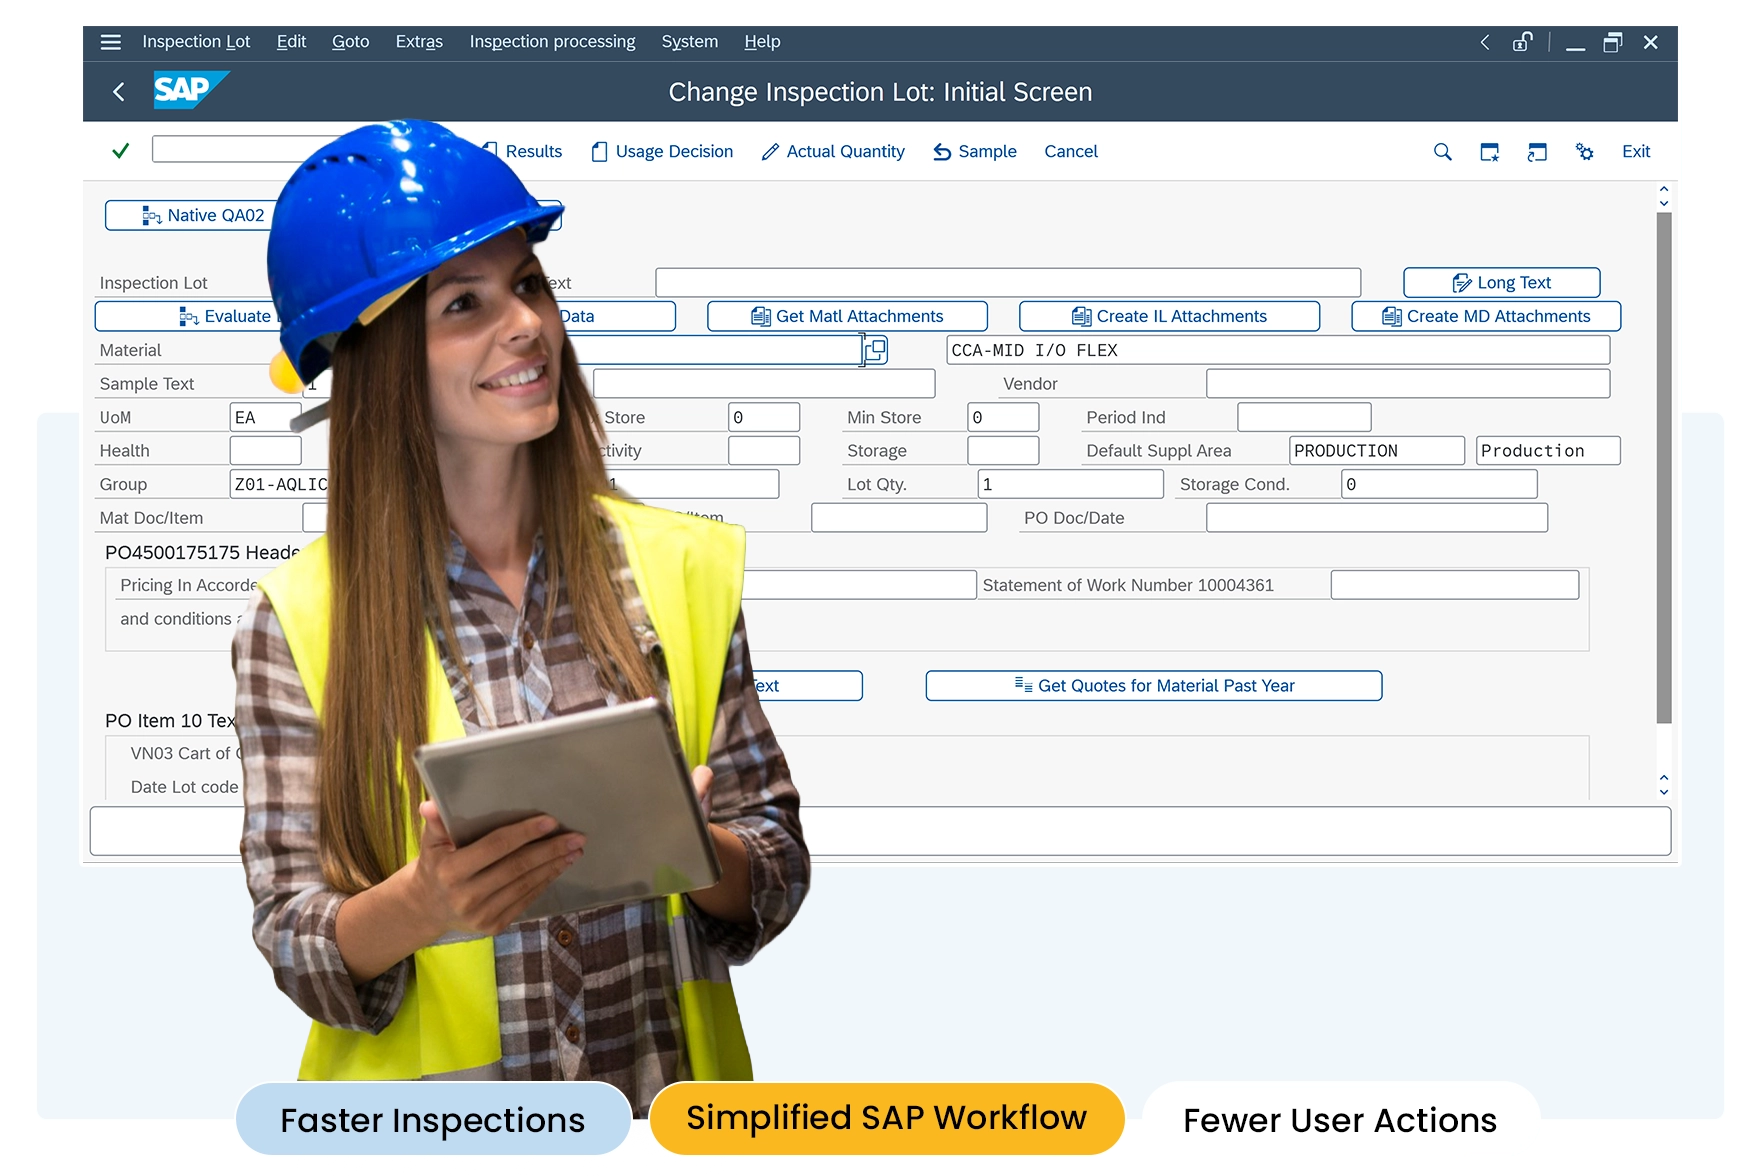Click the Faster Inspections label
The width and height of the screenshot is (1761, 1176).
tap(433, 1120)
